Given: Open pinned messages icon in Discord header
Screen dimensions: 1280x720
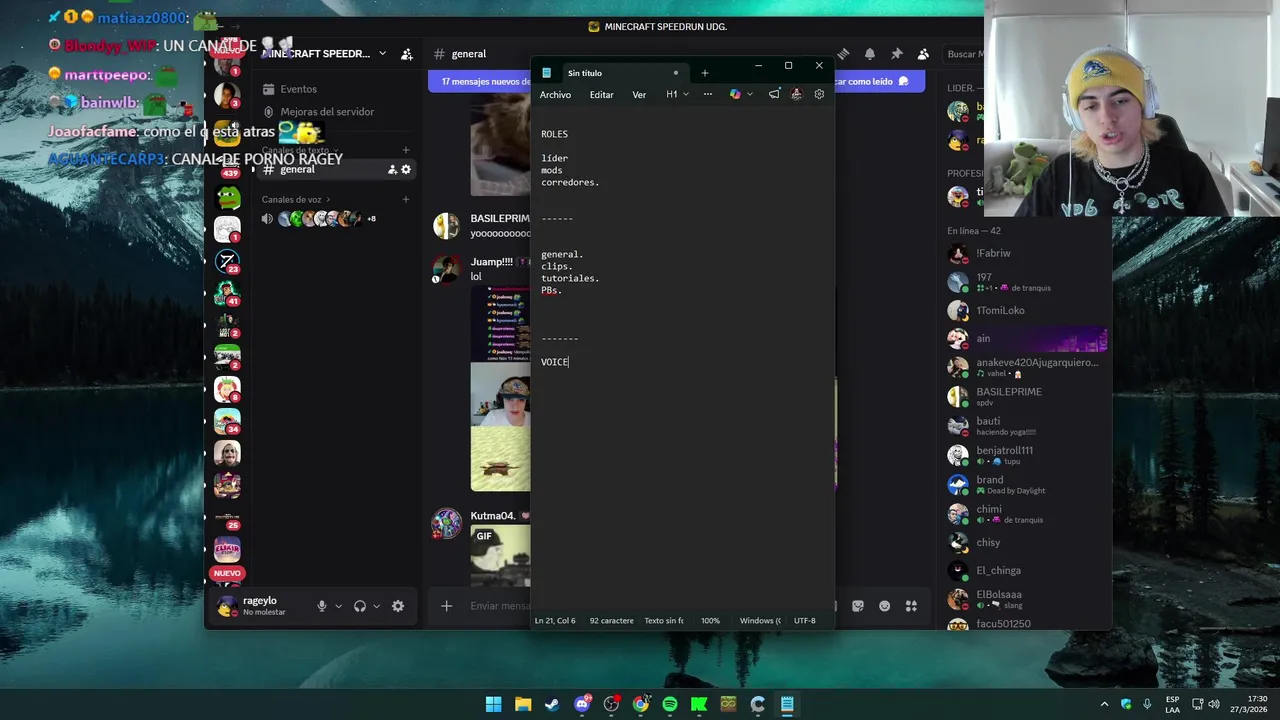Looking at the screenshot, I should (896, 54).
